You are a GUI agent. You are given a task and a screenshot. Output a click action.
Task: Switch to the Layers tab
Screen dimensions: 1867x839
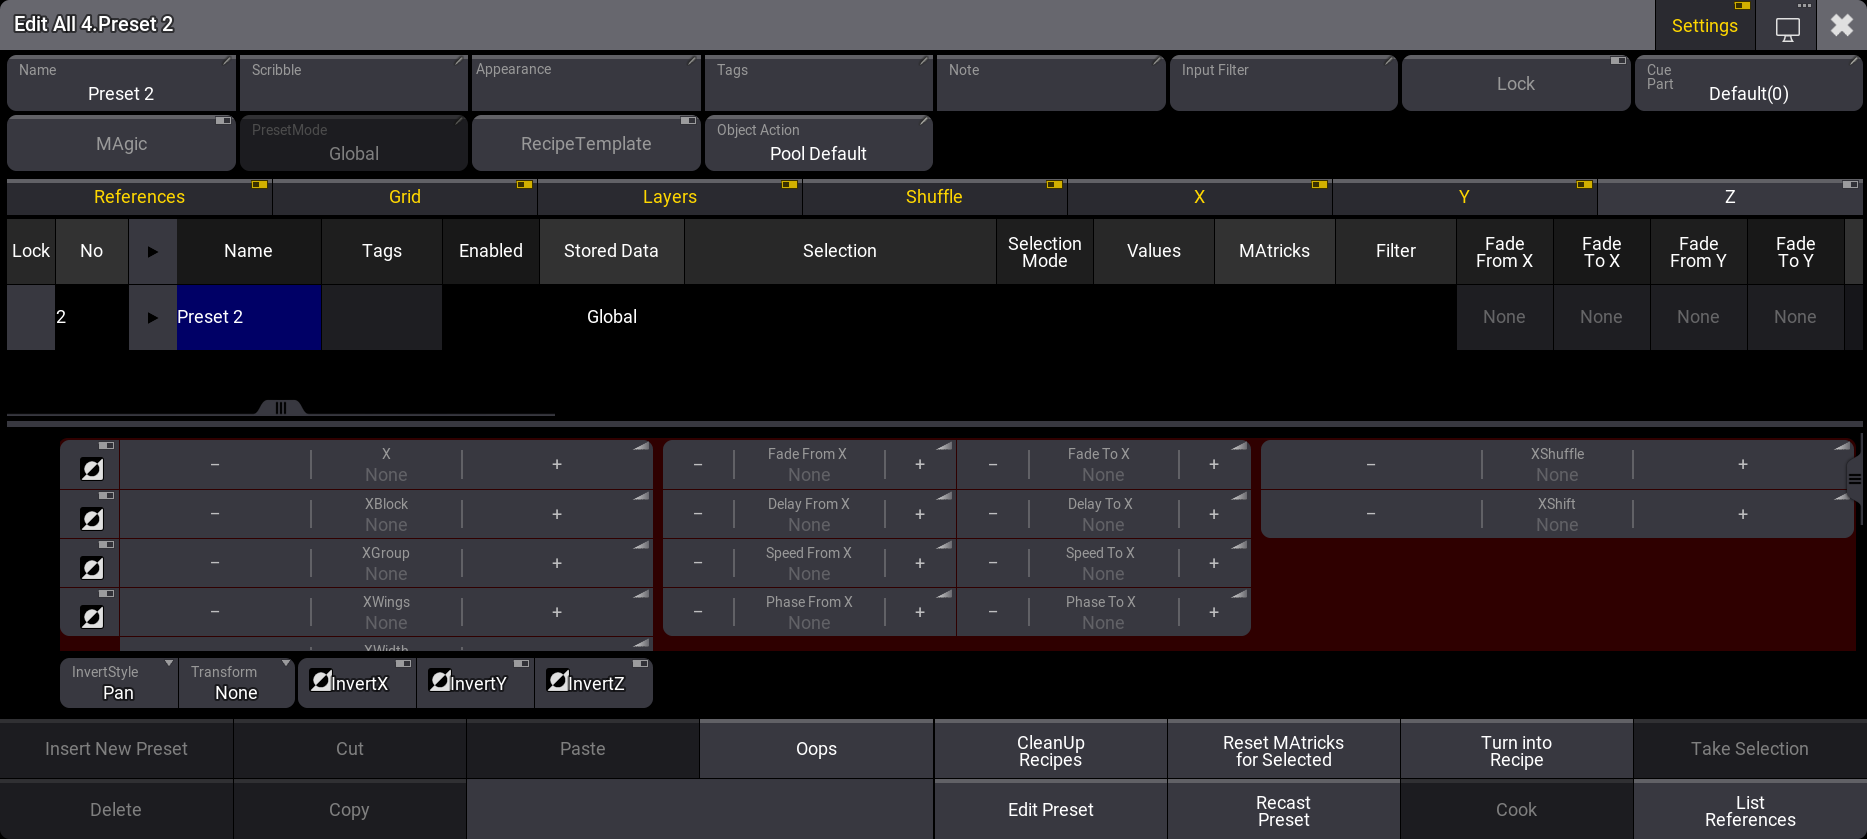click(x=669, y=197)
